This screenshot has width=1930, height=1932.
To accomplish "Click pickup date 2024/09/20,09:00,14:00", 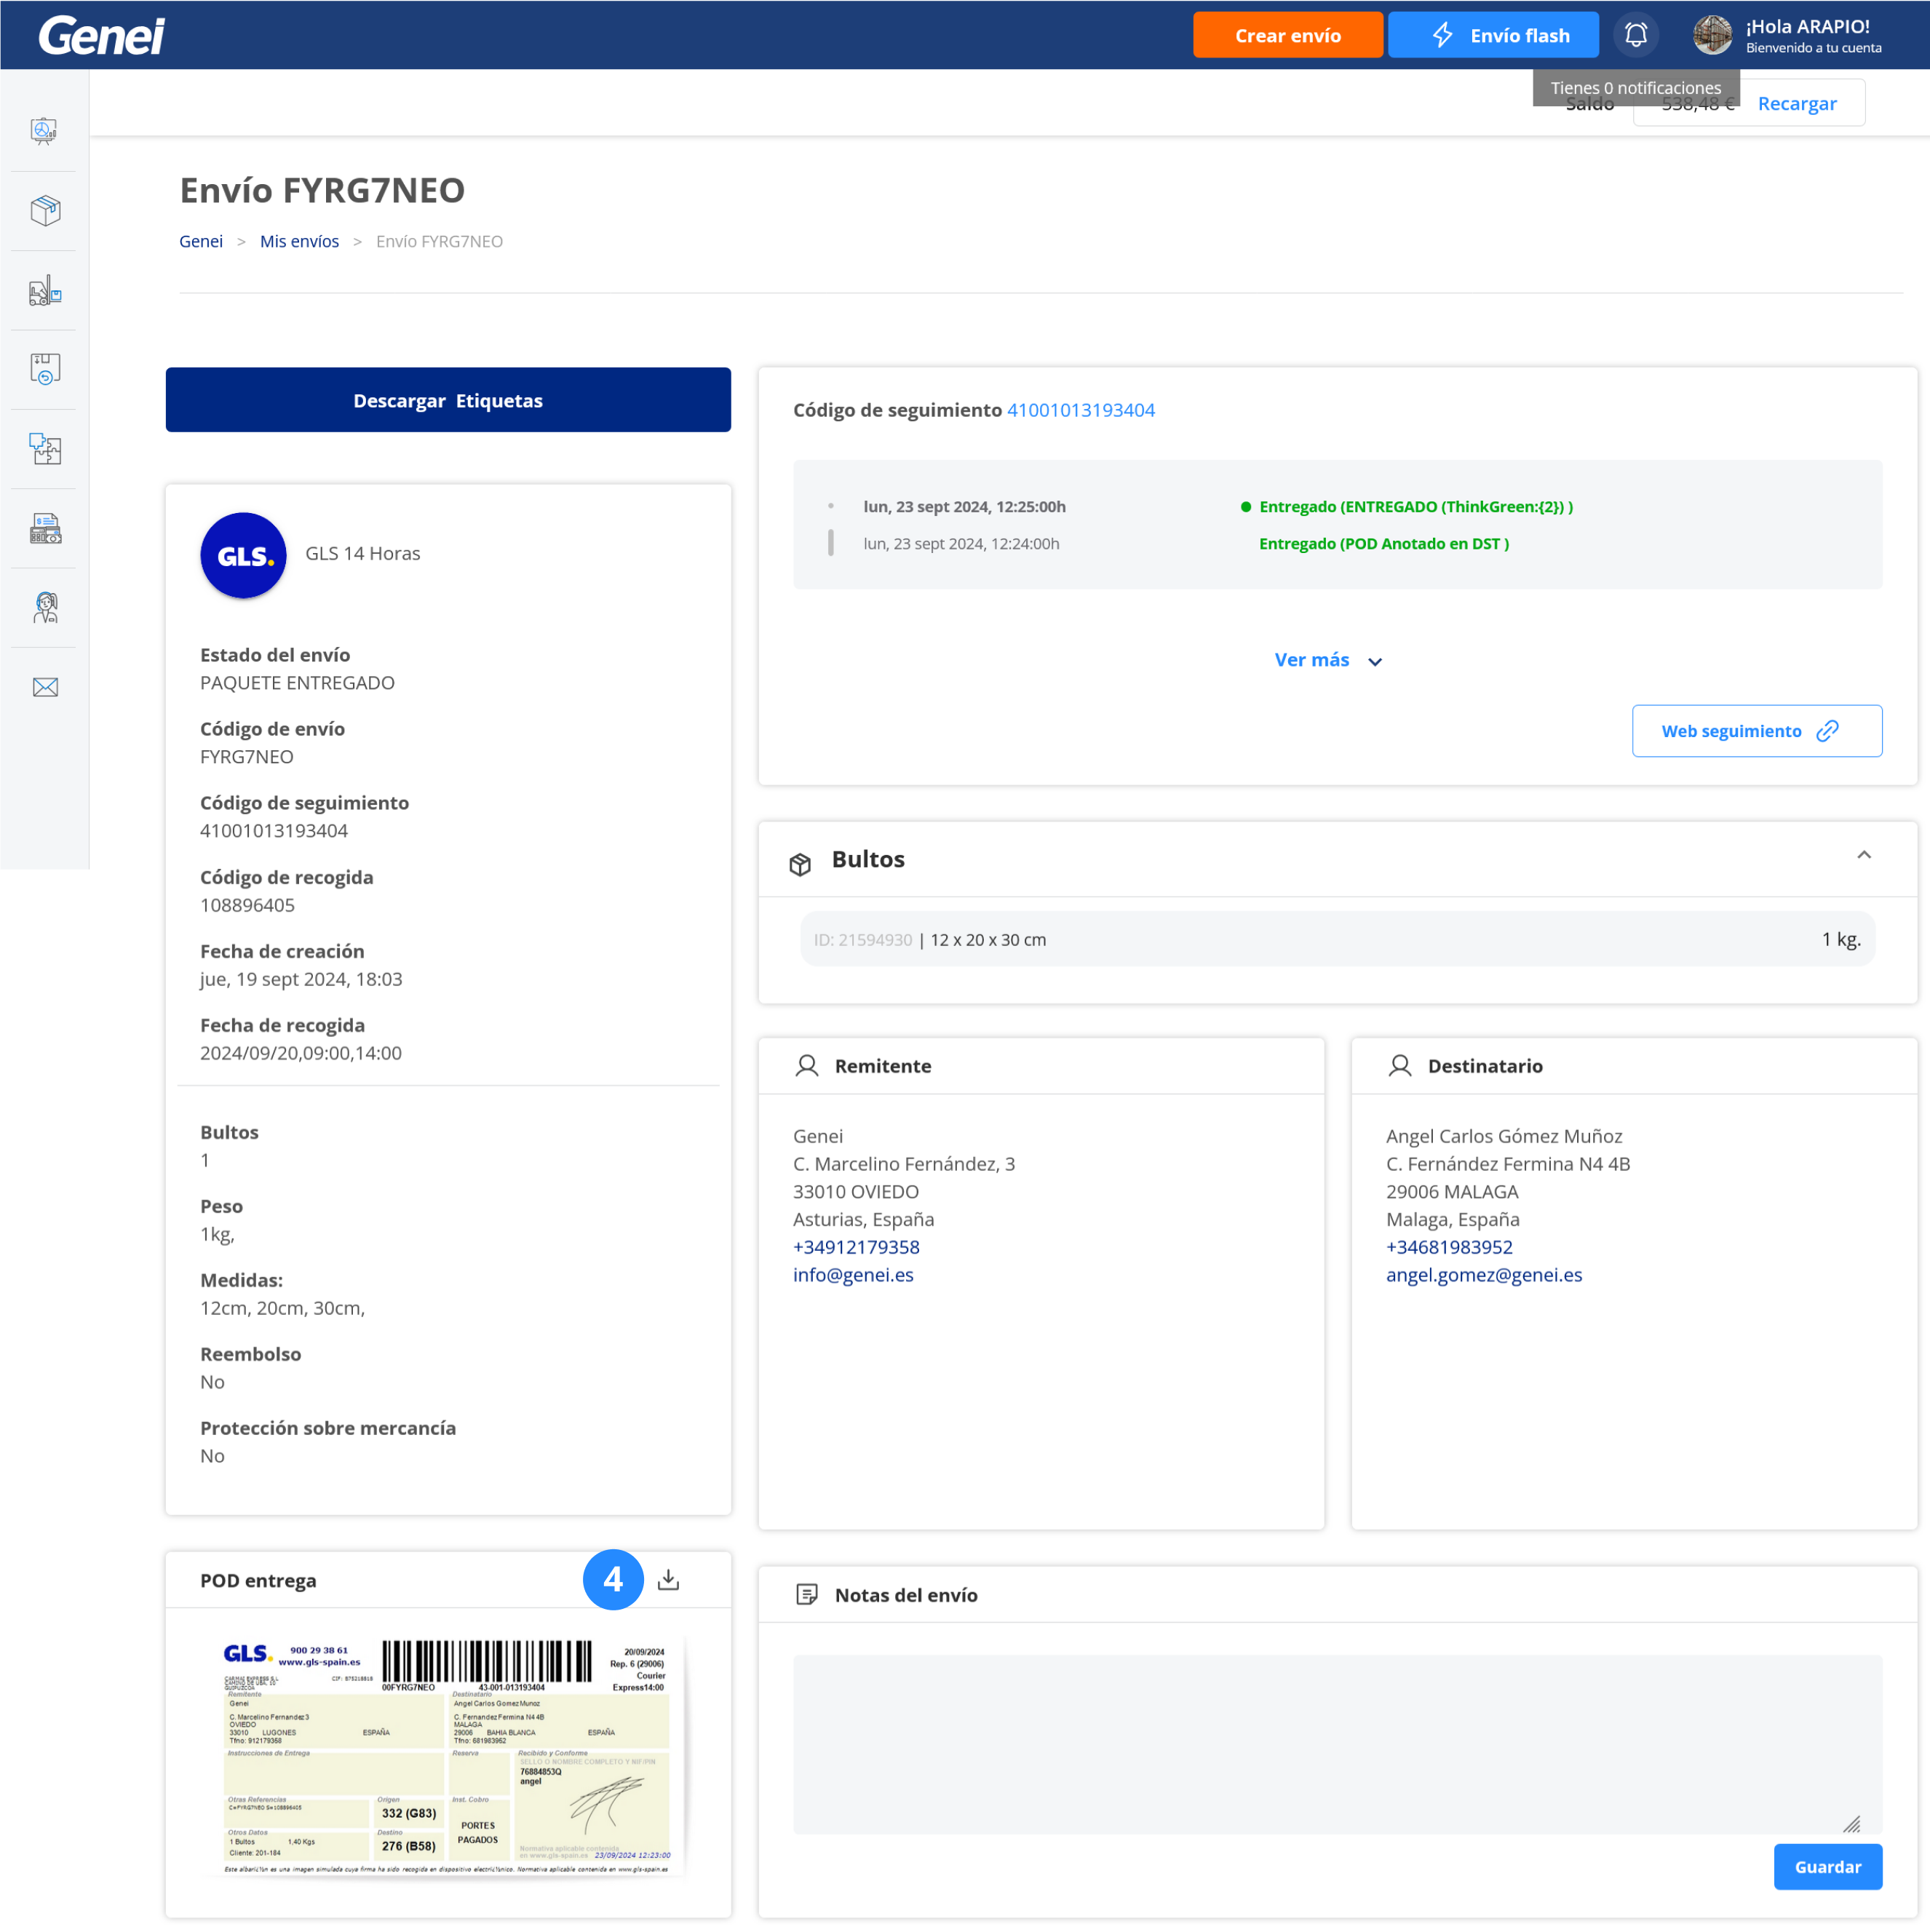I will [x=301, y=1053].
